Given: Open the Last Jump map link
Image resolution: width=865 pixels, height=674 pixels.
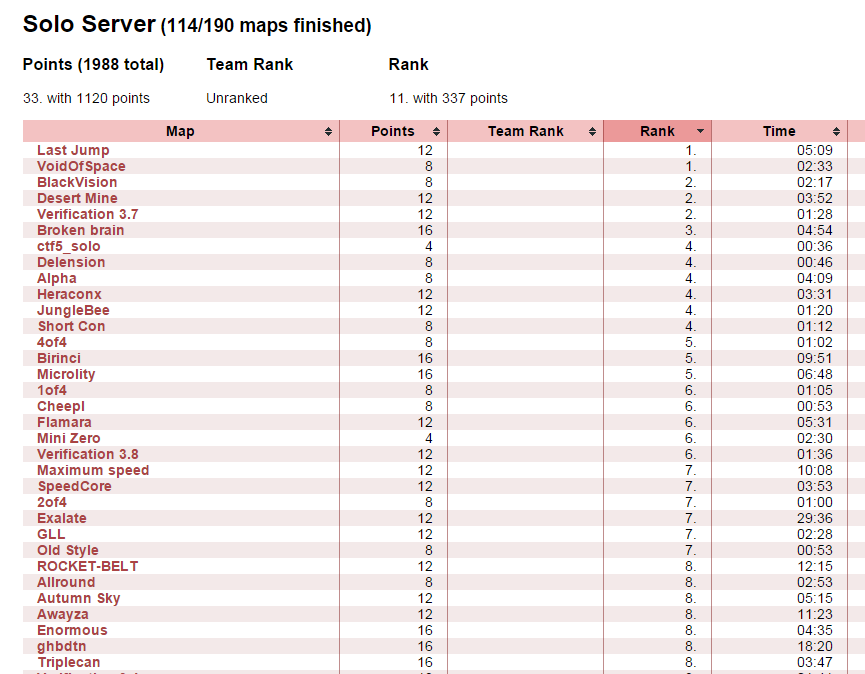Looking at the screenshot, I should [x=73, y=150].
